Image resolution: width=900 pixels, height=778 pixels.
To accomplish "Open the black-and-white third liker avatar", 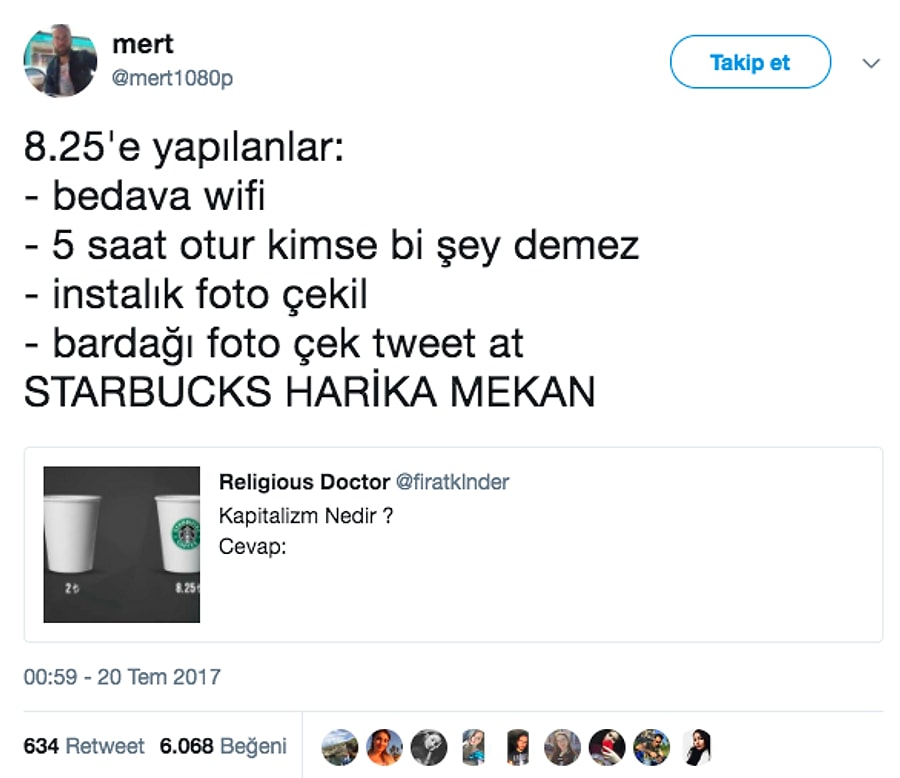I will click(x=429, y=747).
